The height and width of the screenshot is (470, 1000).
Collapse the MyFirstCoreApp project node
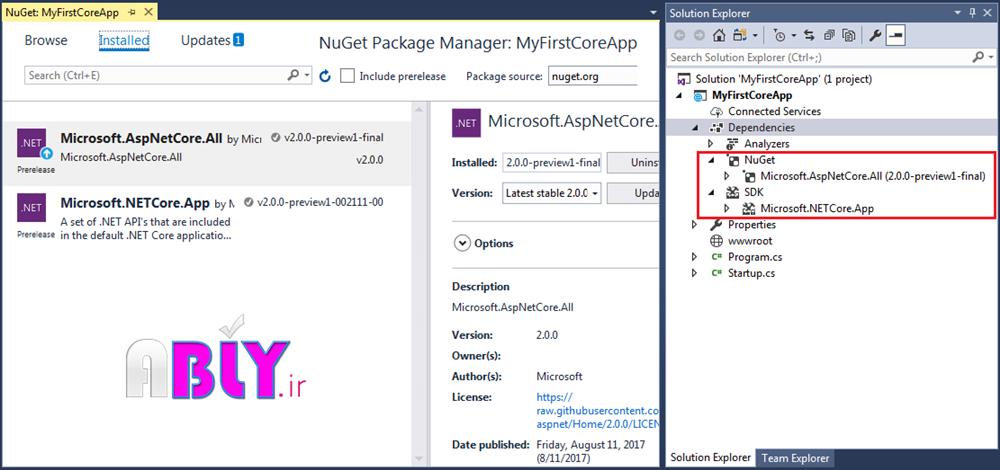(680, 96)
